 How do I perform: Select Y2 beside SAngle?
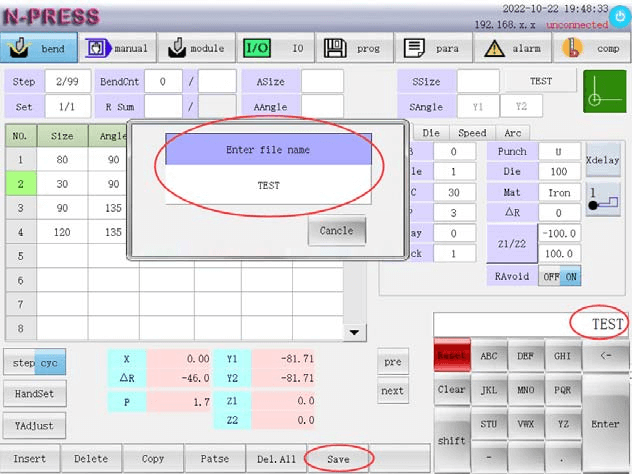(521, 107)
